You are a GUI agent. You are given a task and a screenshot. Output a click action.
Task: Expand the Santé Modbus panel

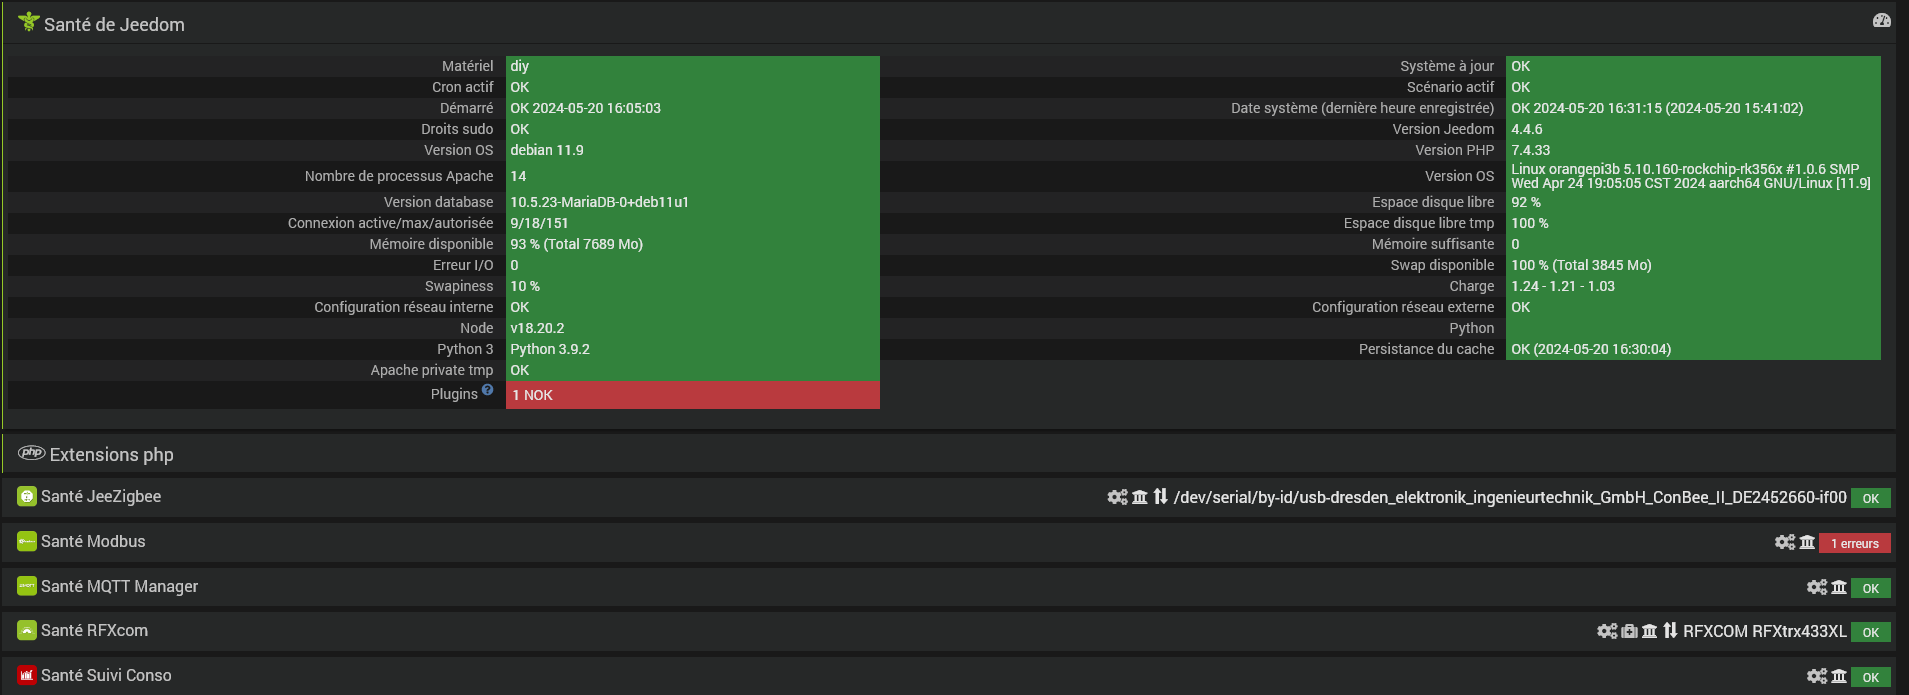pyautogui.click(x=93, y=542)
